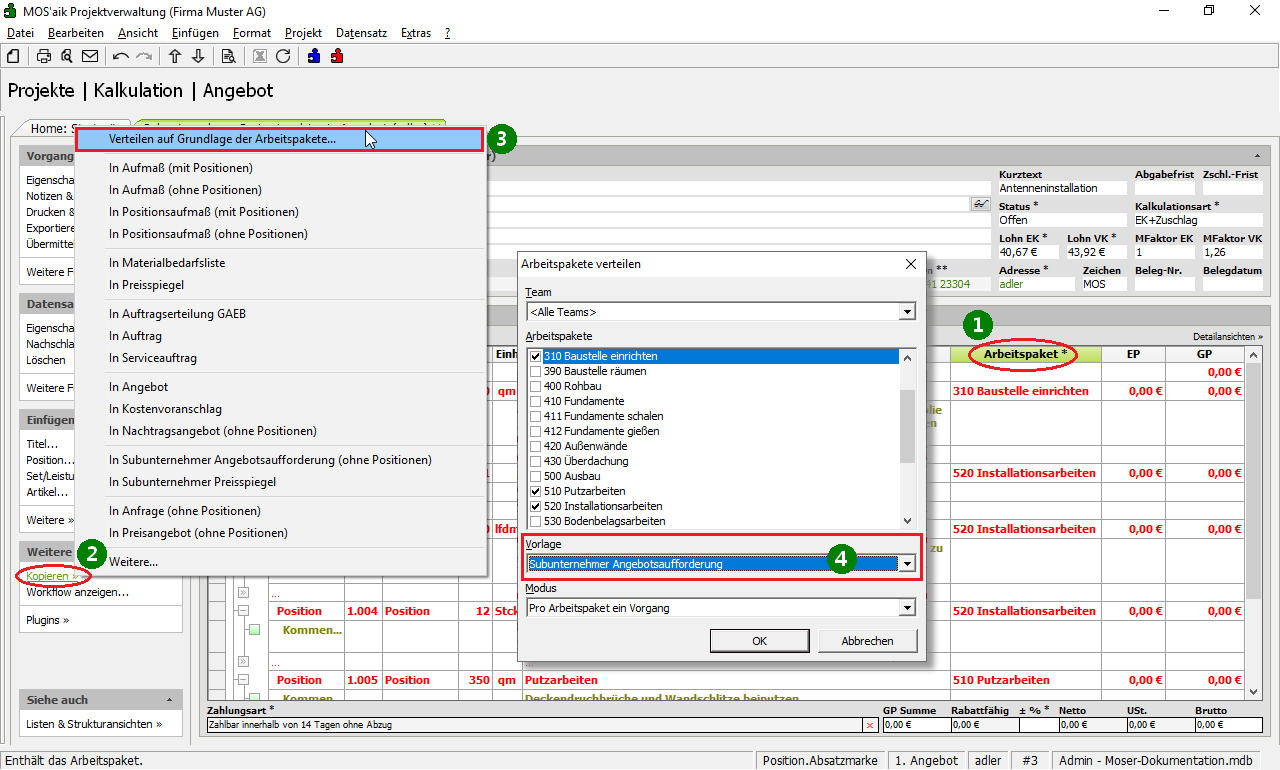Open the Team dropdown
This screenshot has height=770, width=1280.
(907, 312)
